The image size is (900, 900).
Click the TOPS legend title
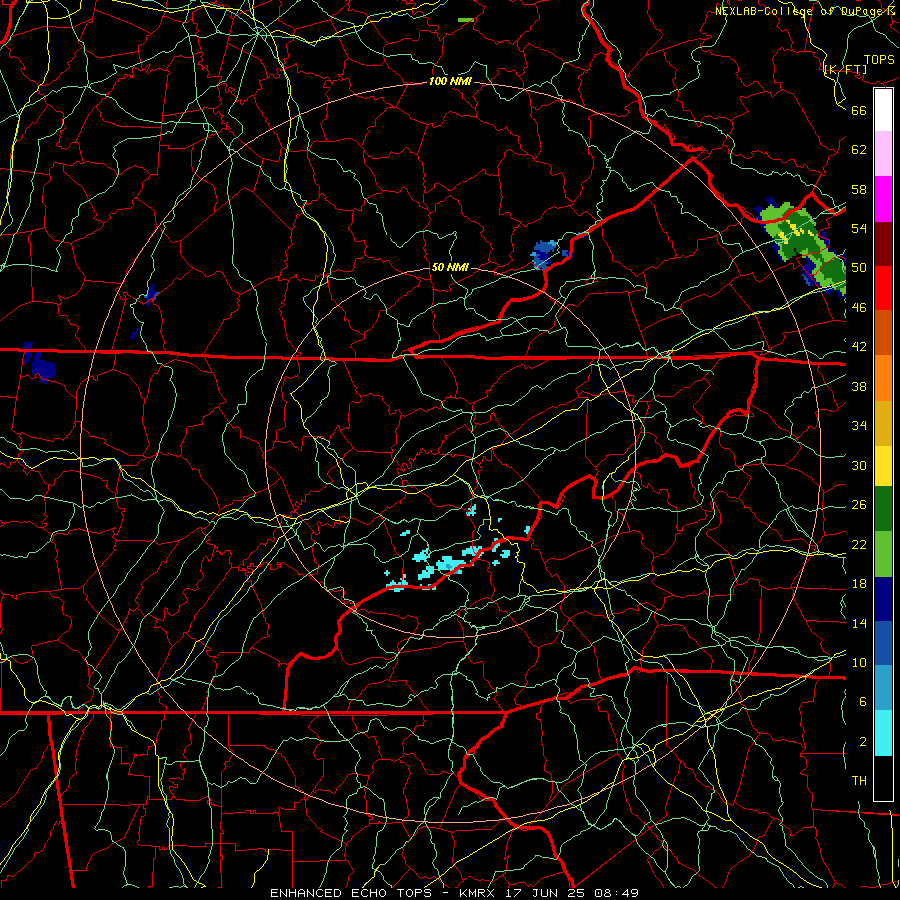point(879,59)
